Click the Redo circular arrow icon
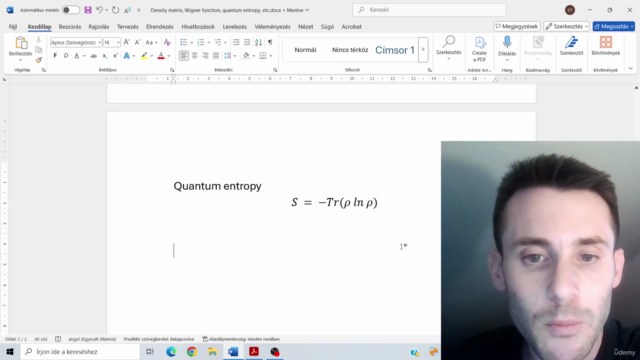 click(x=116, y=10)
